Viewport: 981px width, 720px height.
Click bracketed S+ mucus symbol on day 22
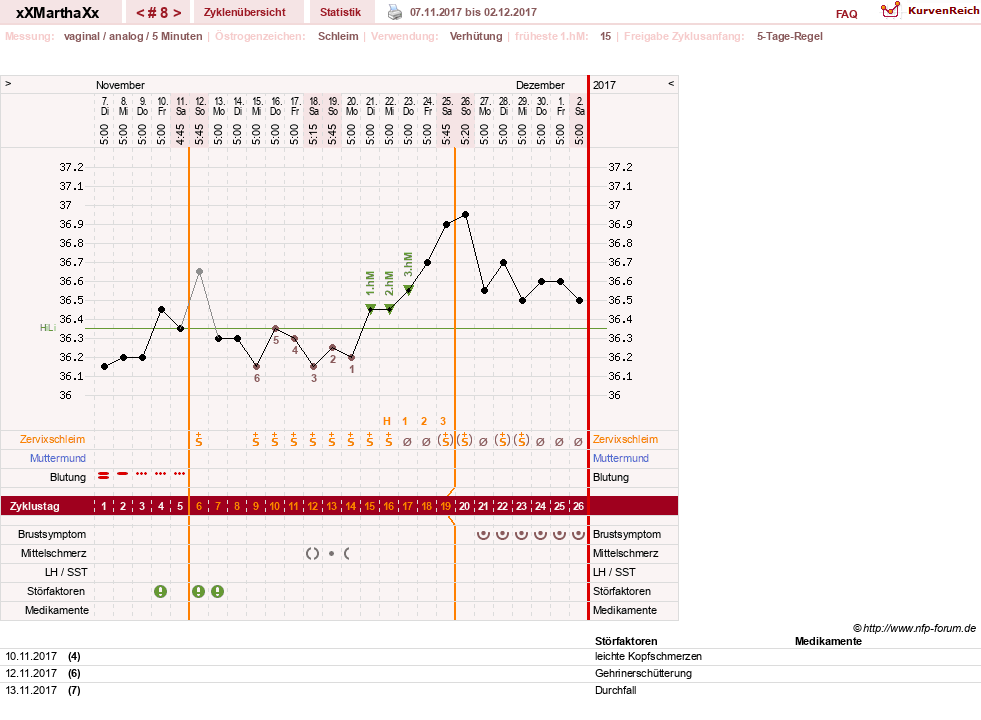(502, 440)
